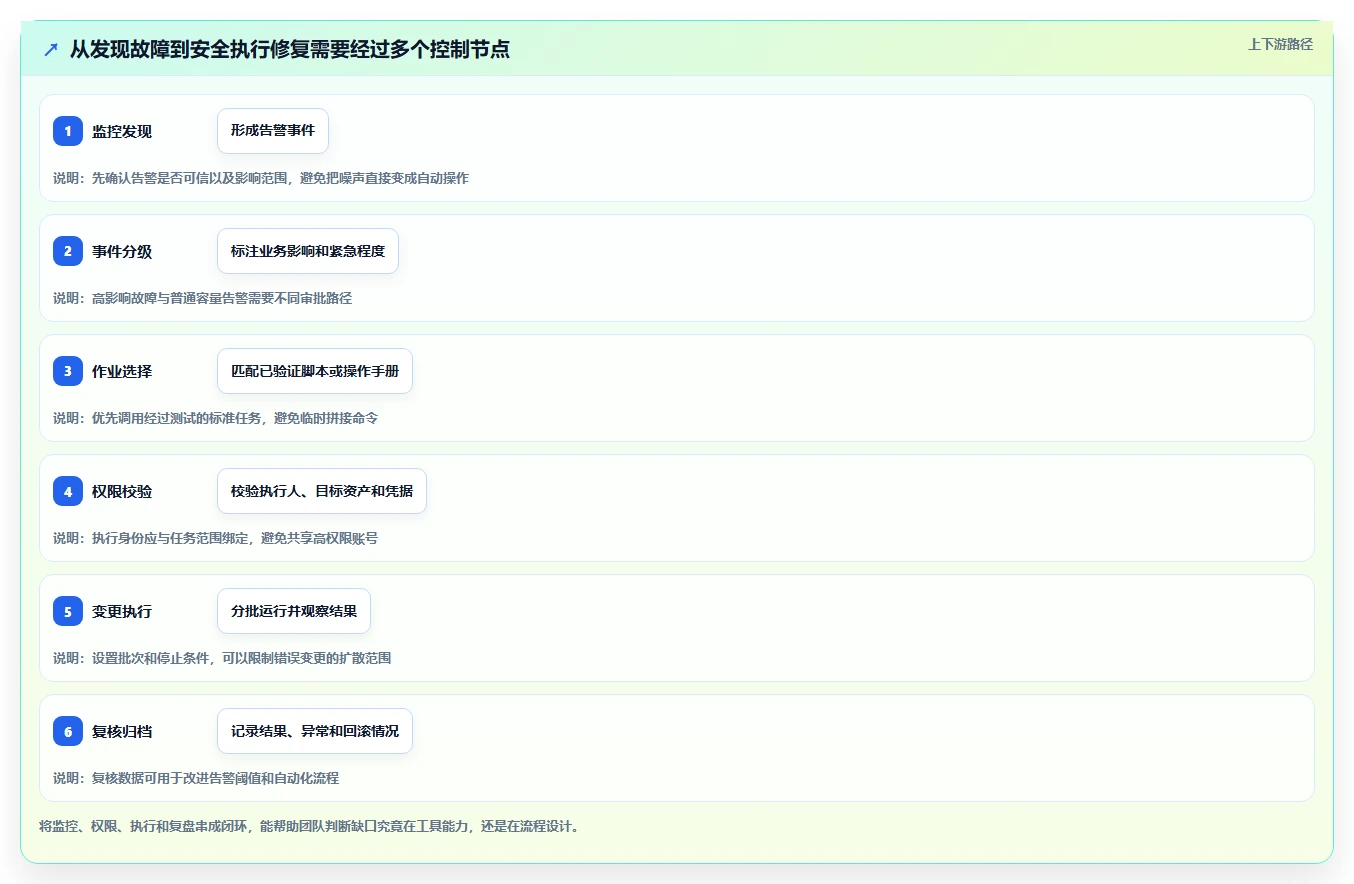The height and width of the screenshot is (884, 1354).
Task: Click the note 执行身份应与任务范围绑定
Action: 170,538
